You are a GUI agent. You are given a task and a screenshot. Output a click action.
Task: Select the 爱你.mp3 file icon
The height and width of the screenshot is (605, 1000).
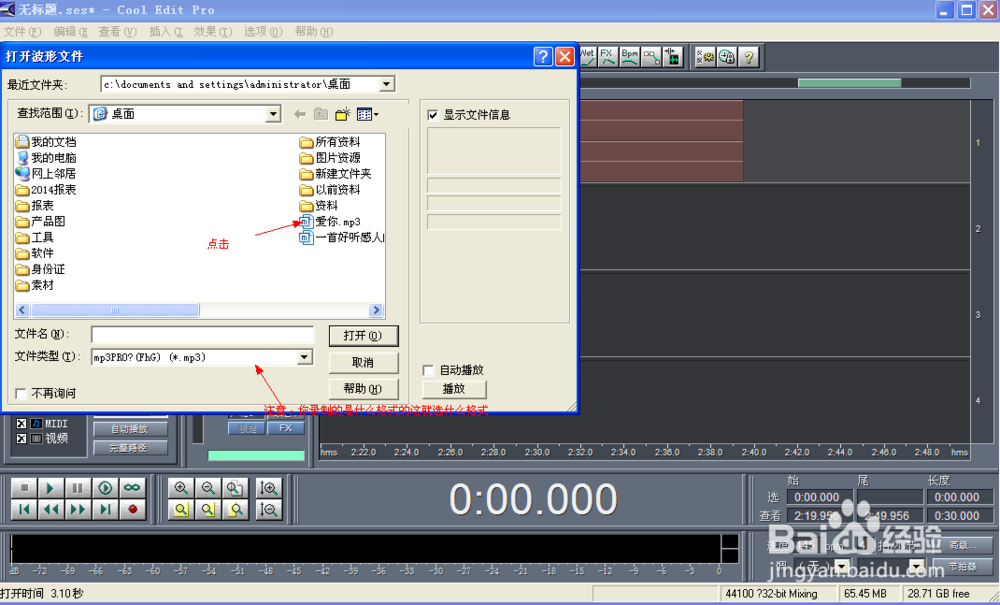point(306,221)
